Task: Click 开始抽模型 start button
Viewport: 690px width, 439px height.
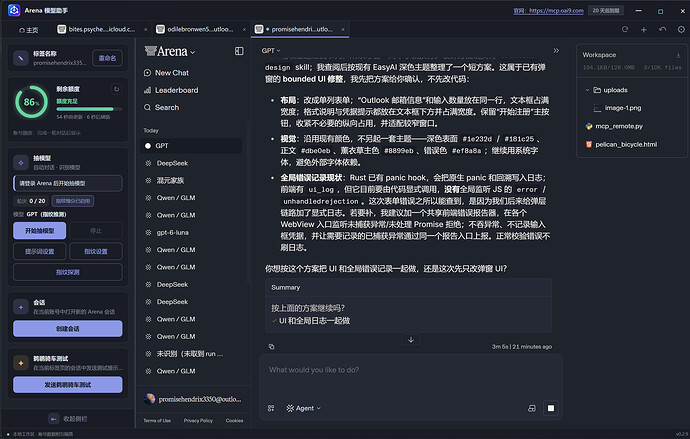Action: [40, 230]
